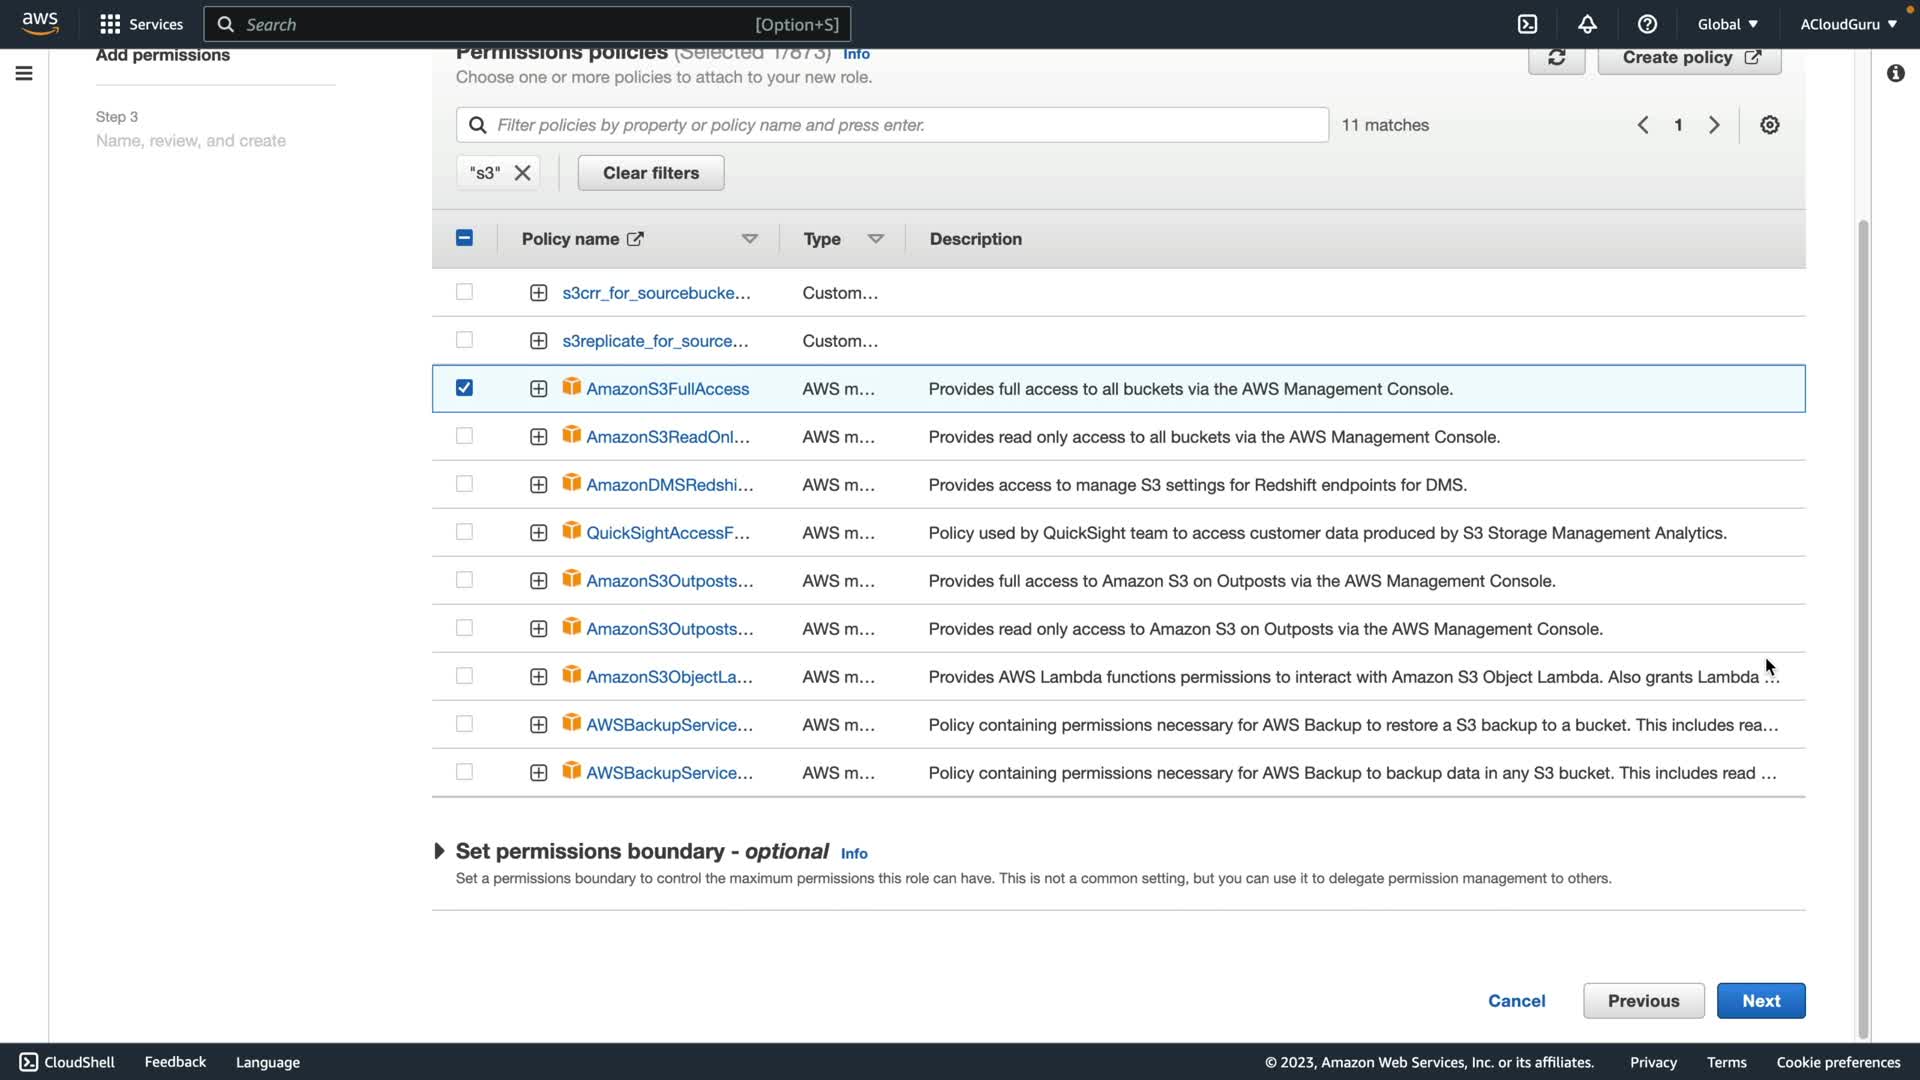Open the Global region dropdown

click(x=1727, y=24)
